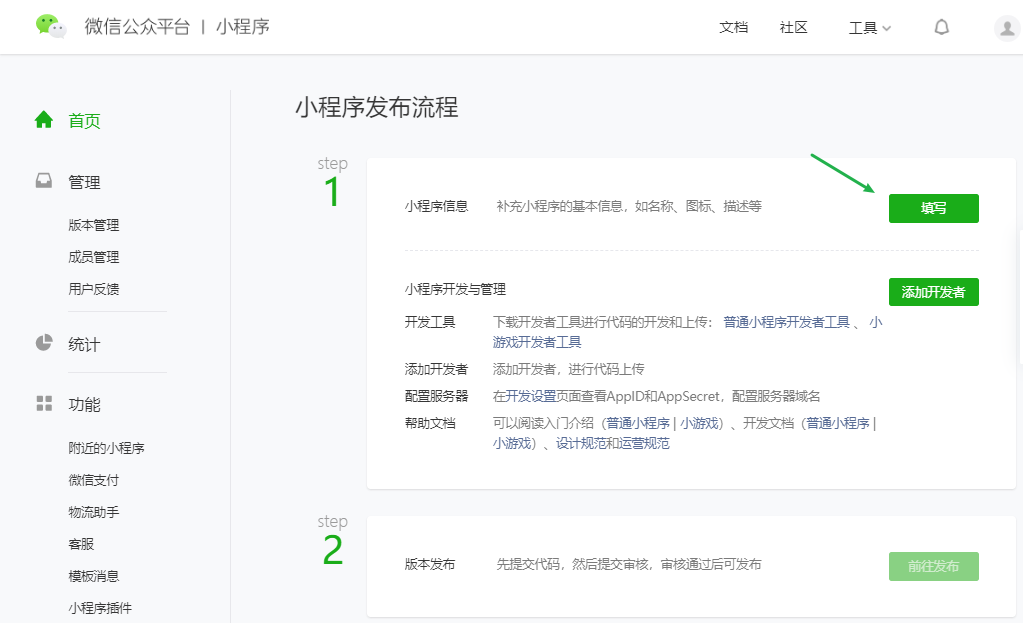Open 小游戏 link after 入门介绍
The width and height of the screenshot is (1023, 623).
pyautogui.click(x=699, y=423)
